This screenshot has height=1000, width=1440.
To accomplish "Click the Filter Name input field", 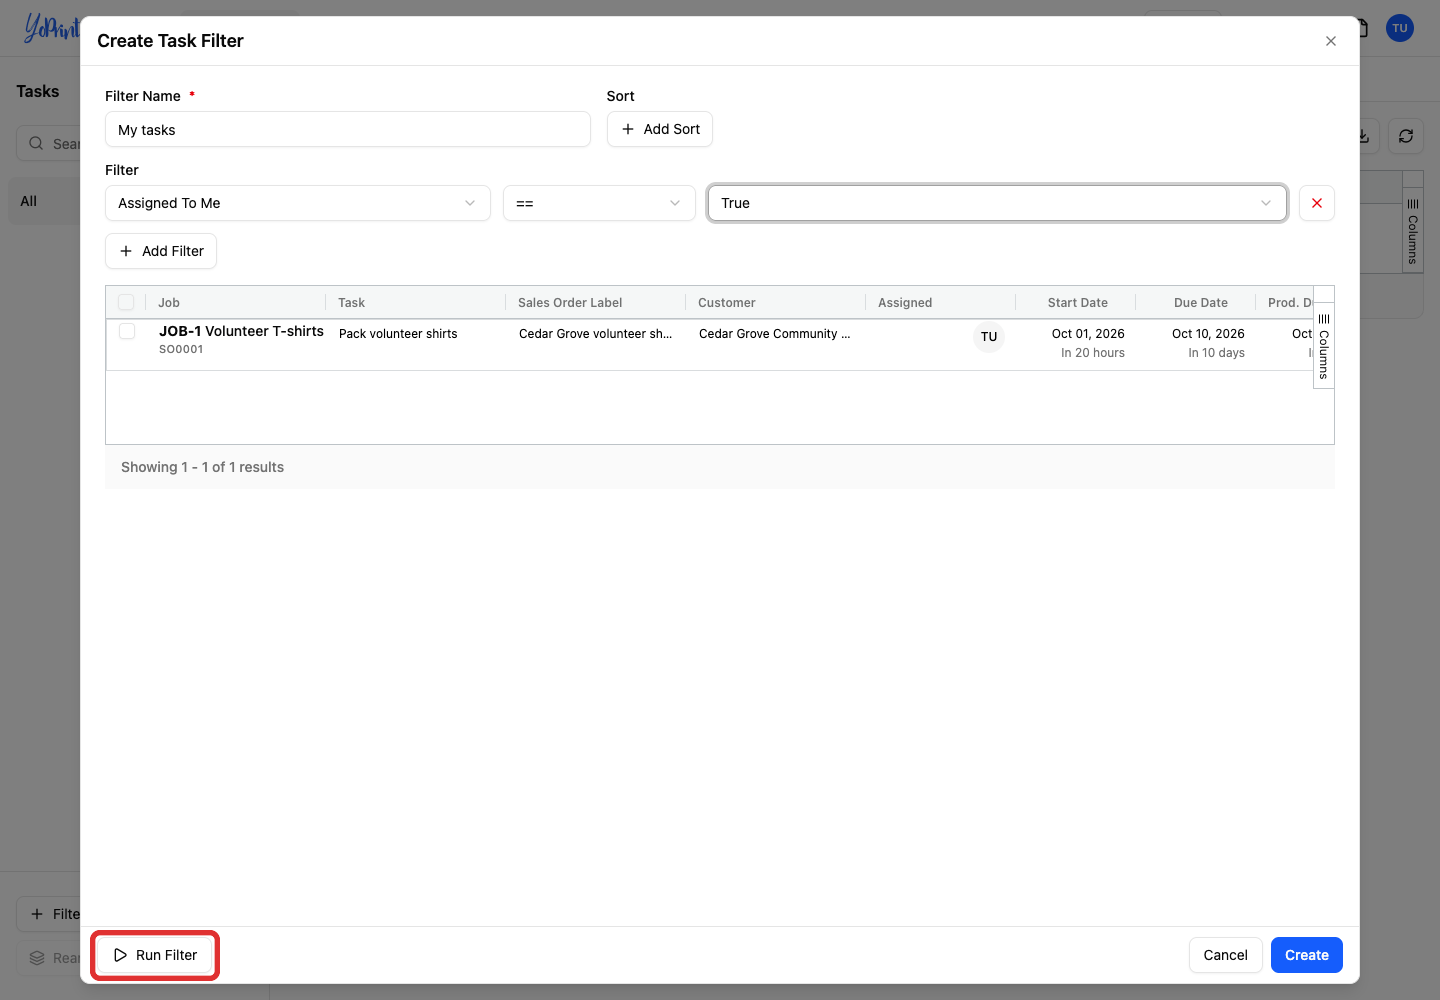I will pyautogui.click(x=348, y=129).
